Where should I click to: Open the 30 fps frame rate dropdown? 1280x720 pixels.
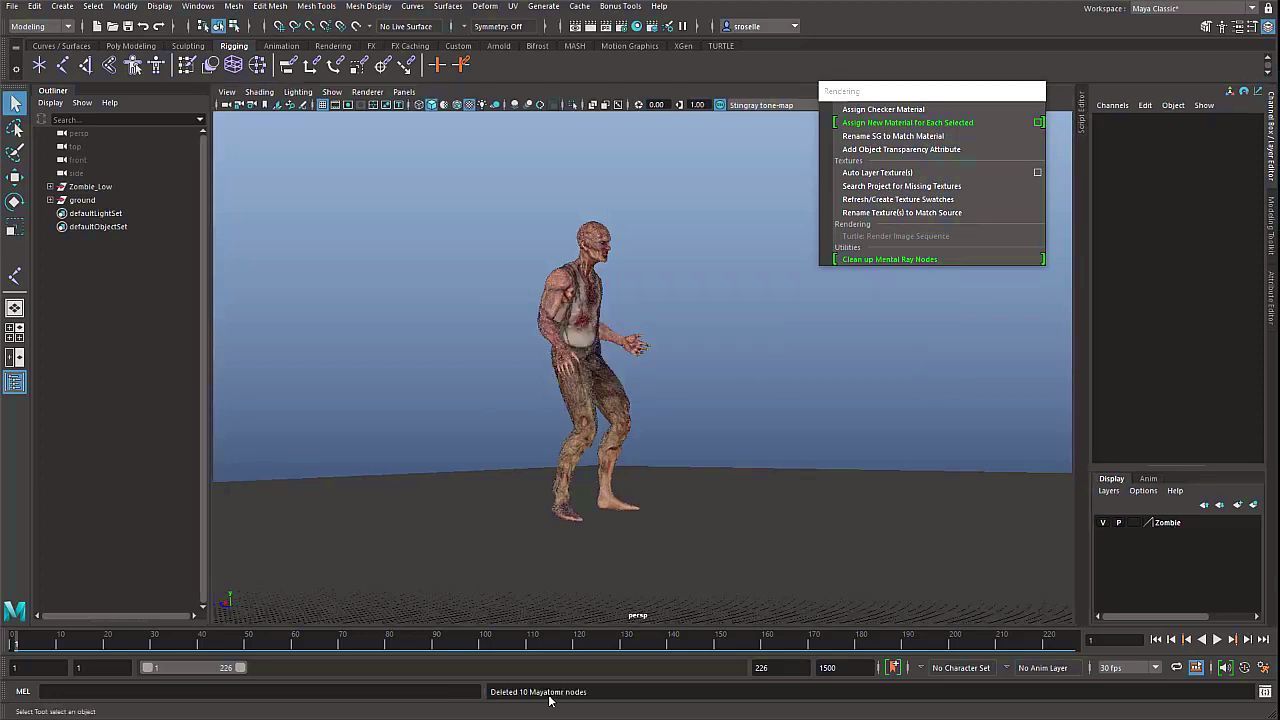point(1129,668)
